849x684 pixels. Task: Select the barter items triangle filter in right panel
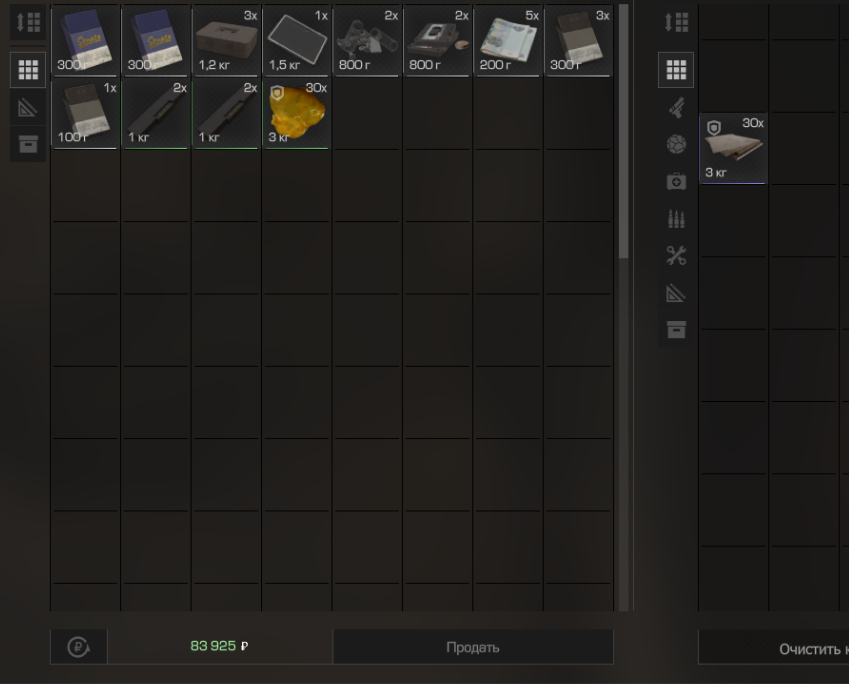pos(676,293)
